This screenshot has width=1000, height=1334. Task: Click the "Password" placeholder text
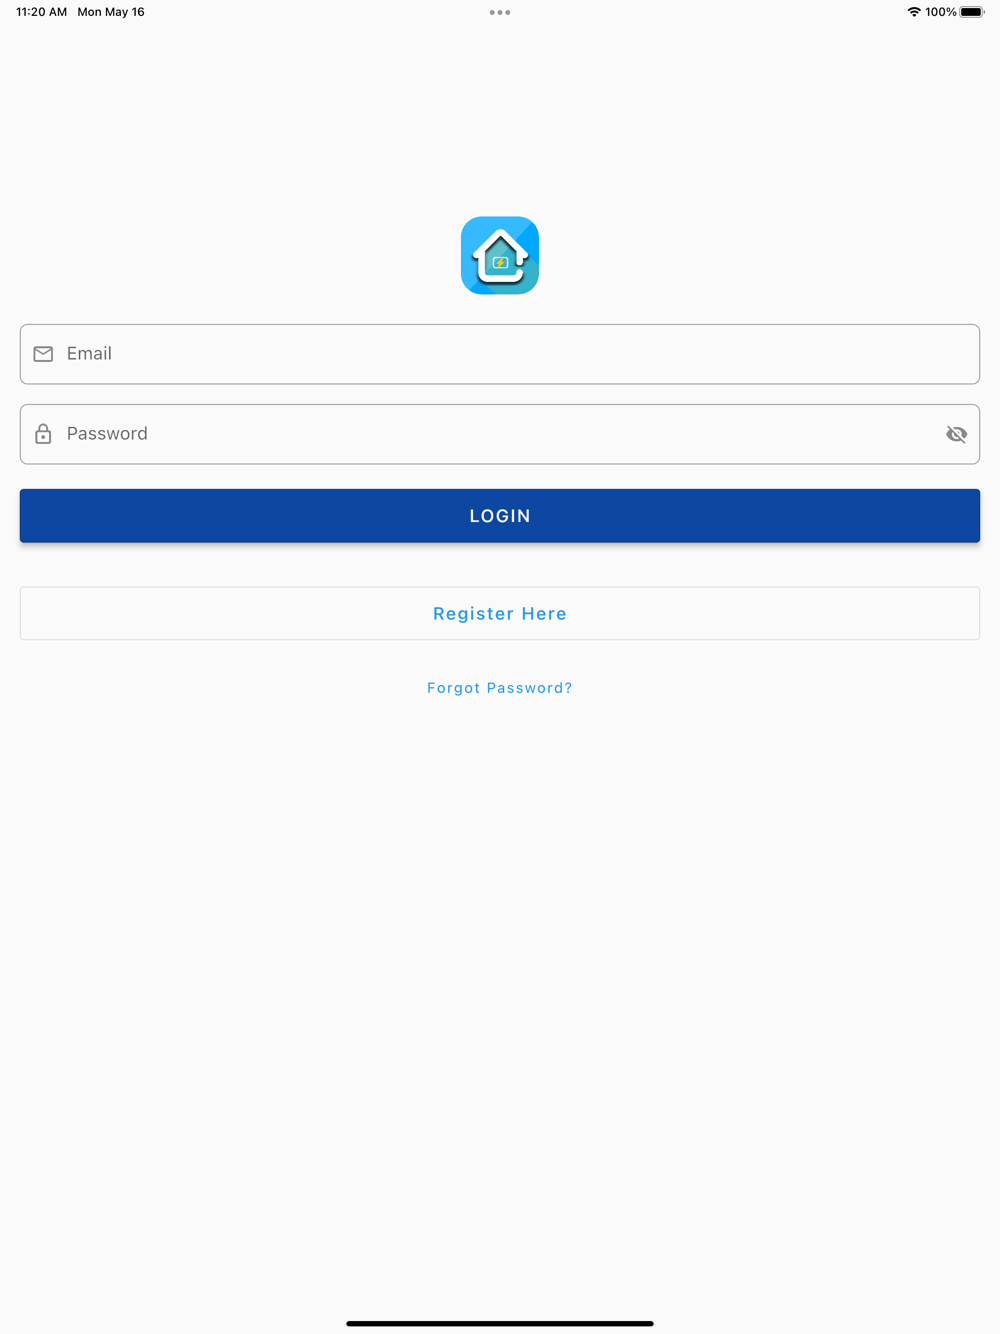click(x=107, y=434)
